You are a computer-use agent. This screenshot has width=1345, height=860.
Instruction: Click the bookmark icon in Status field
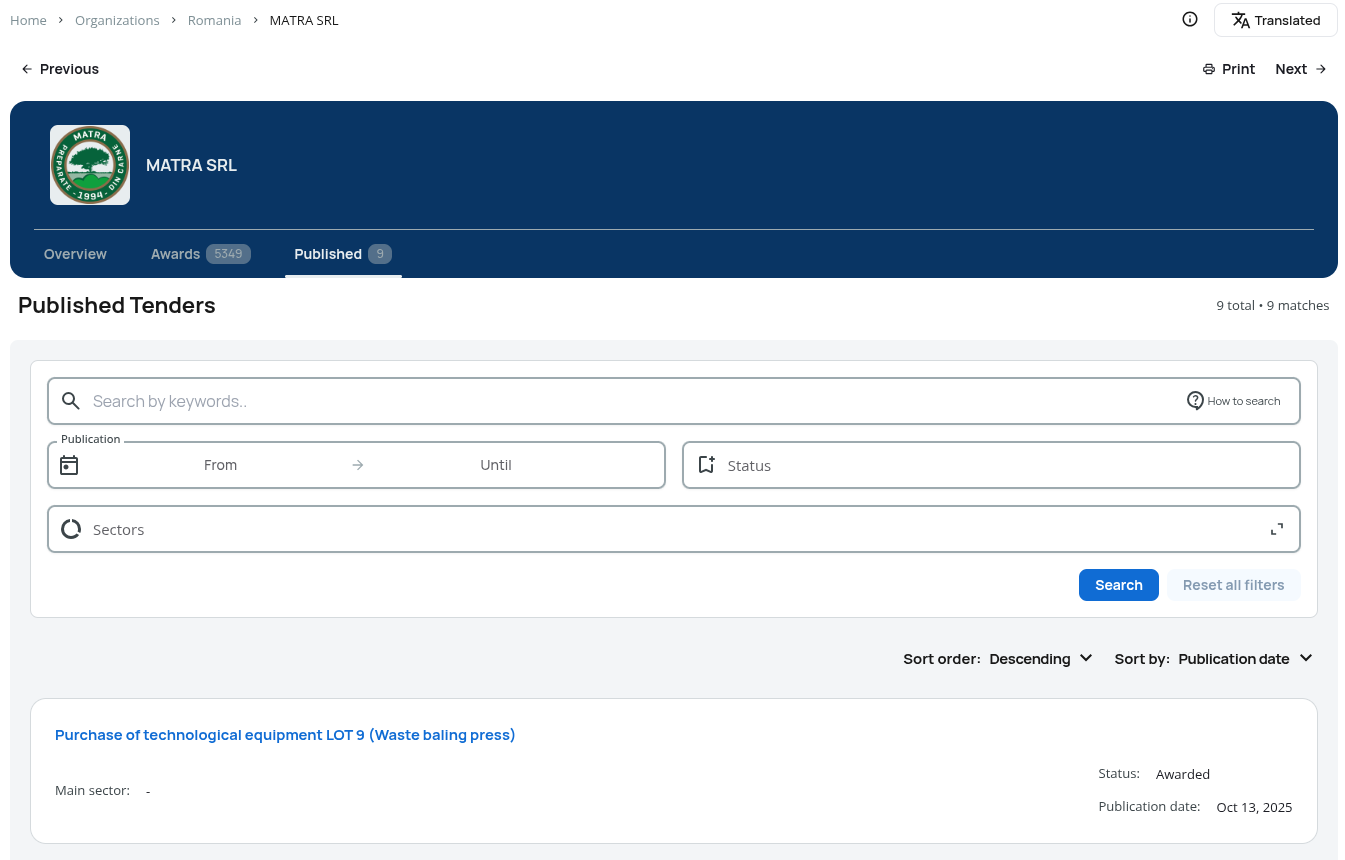click(x=706, y=465)
